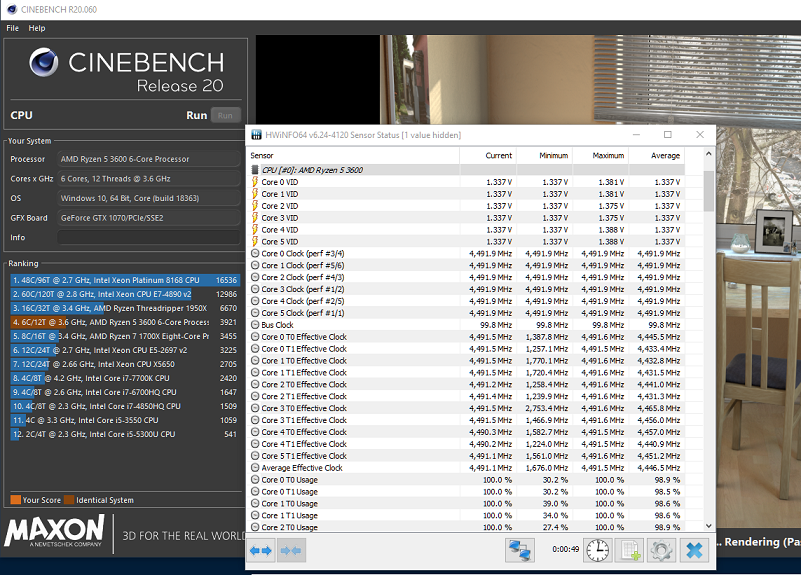Open the Help menu in Cinebench
Image resolution: width=801 pixels, height=575 pixels.
point(37,28)
